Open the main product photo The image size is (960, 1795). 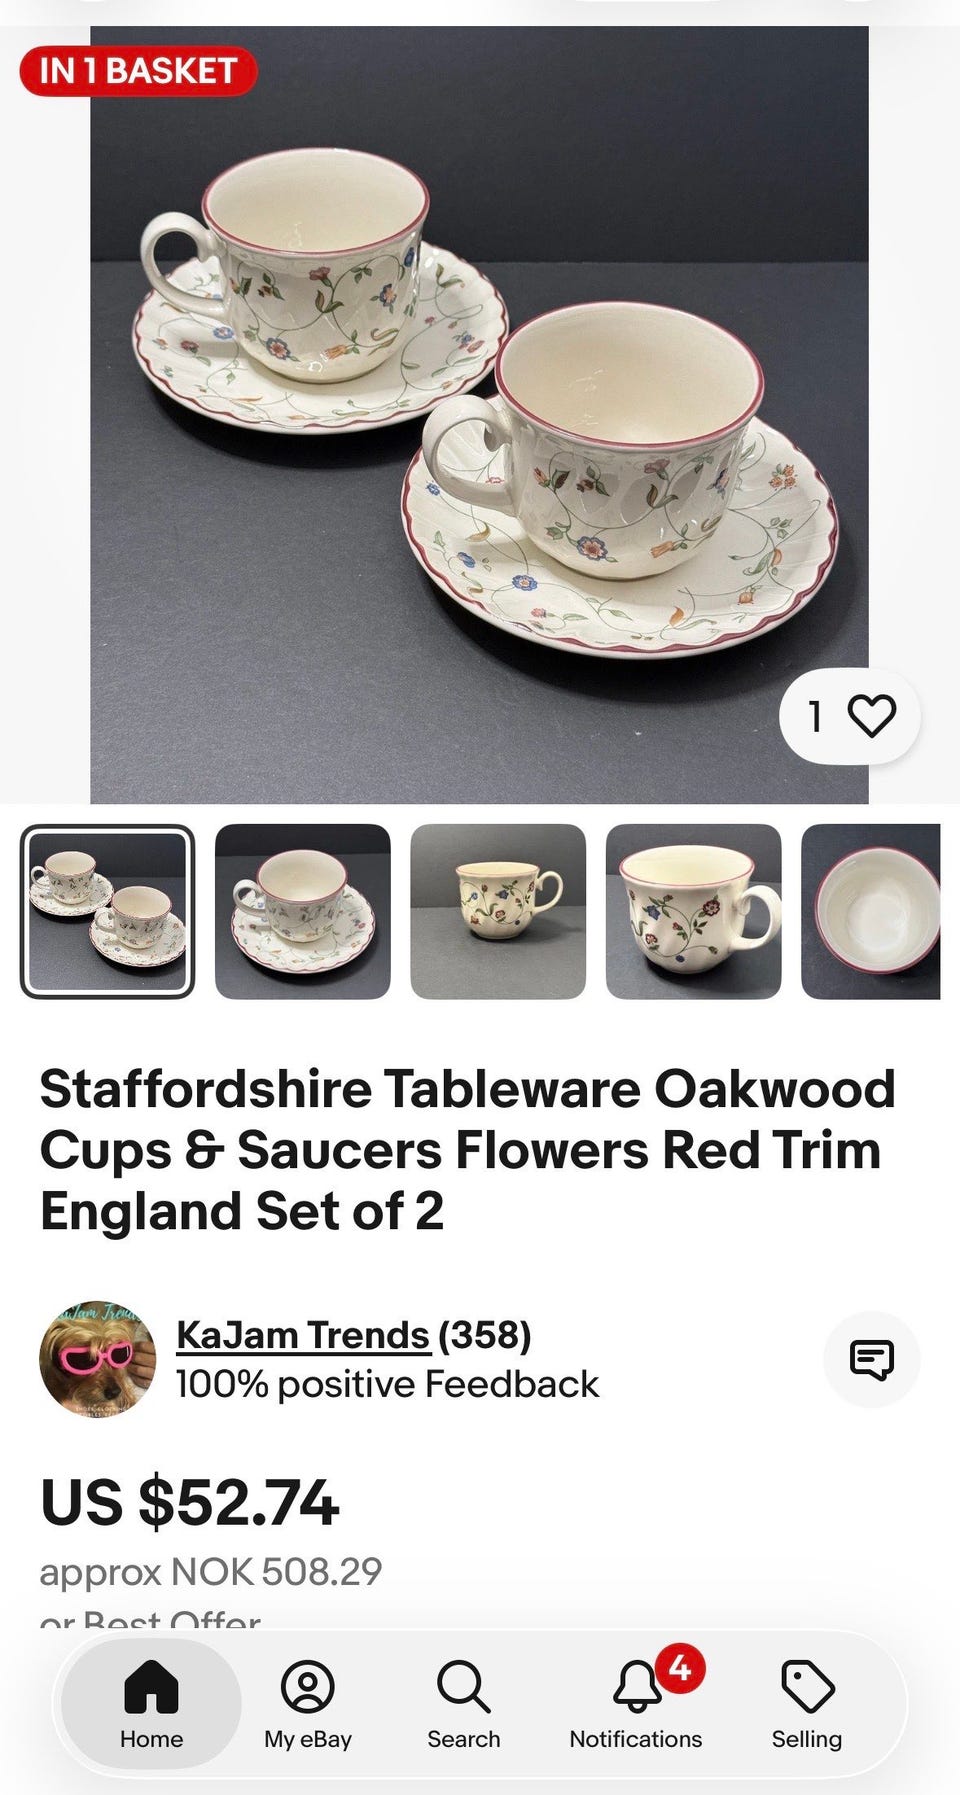point(479,414)
